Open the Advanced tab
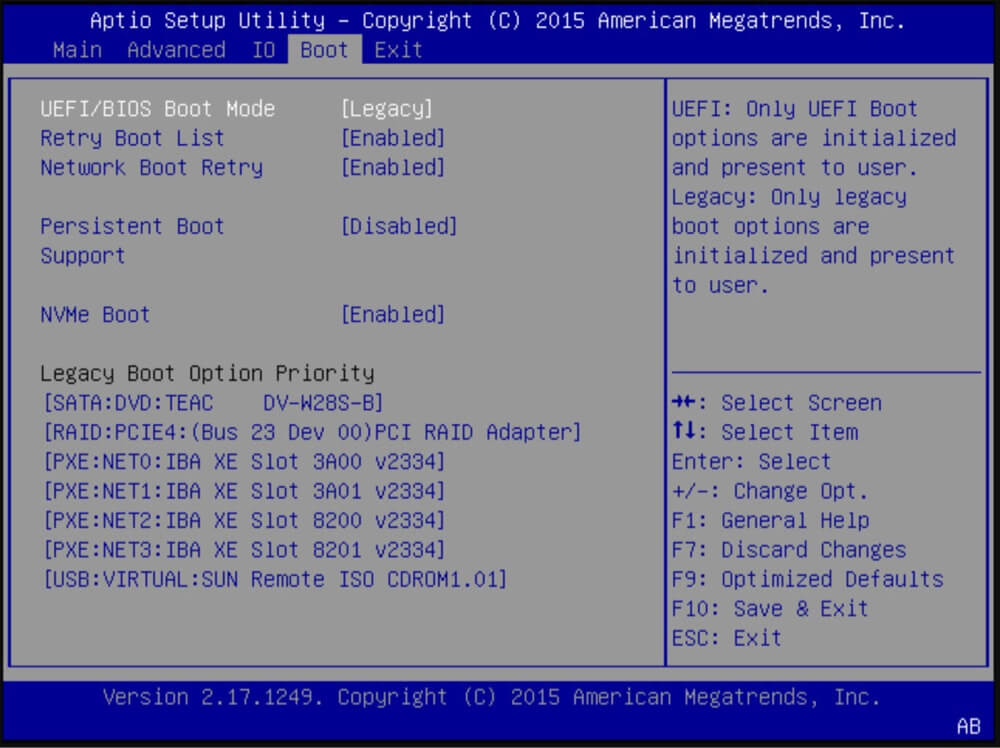This screenshot has height=748, width=1000. click(176, 50)
